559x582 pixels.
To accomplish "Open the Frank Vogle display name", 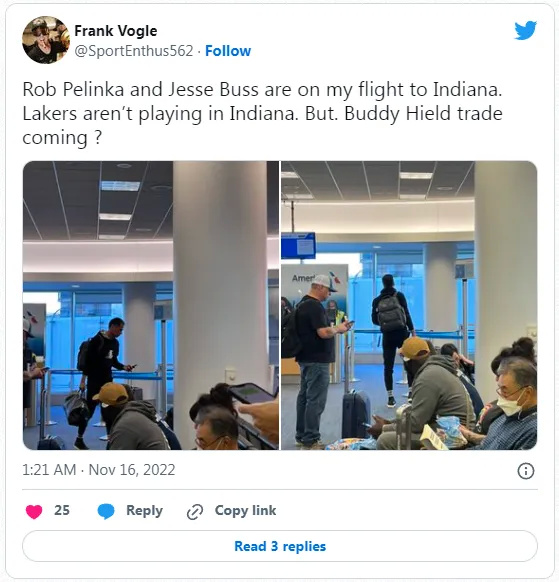I will [x=116, y=31].
